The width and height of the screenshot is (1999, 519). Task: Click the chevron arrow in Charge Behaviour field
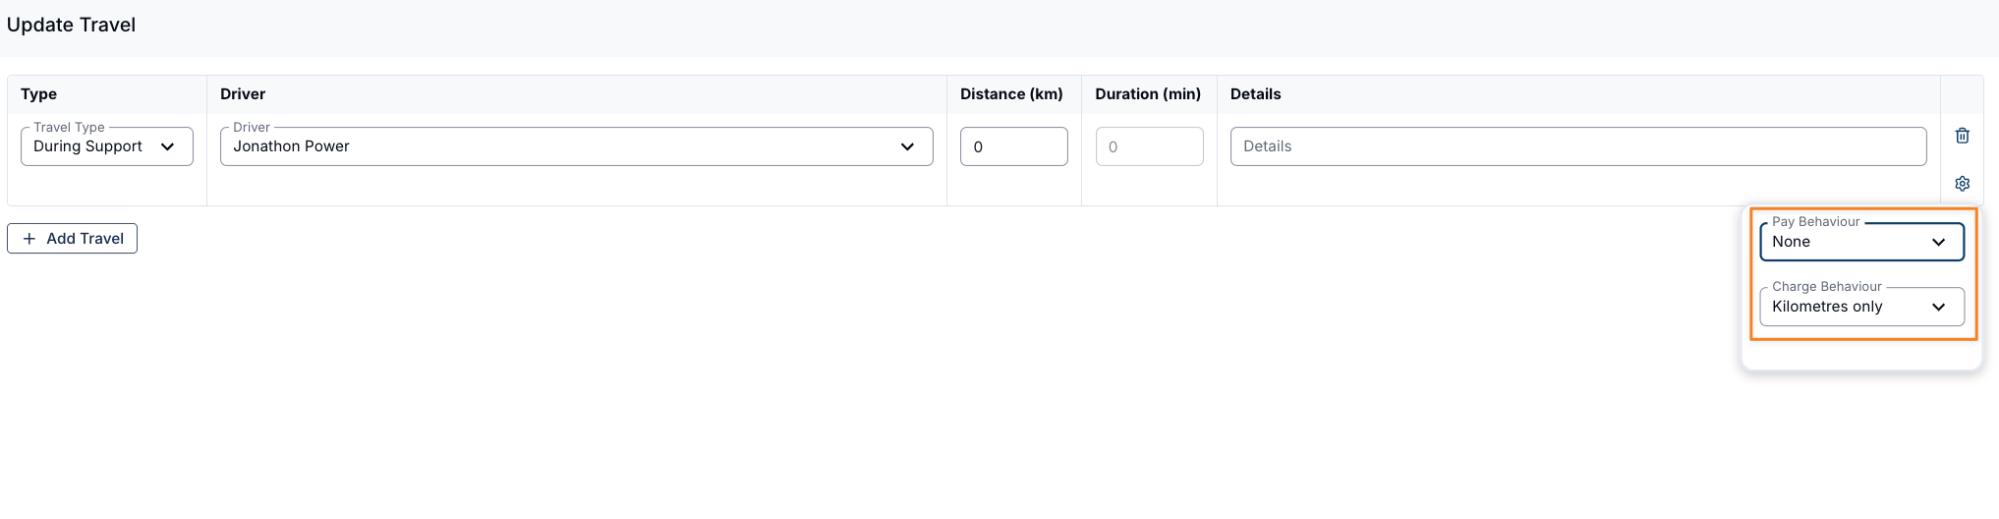click(x=1938, y=307)
